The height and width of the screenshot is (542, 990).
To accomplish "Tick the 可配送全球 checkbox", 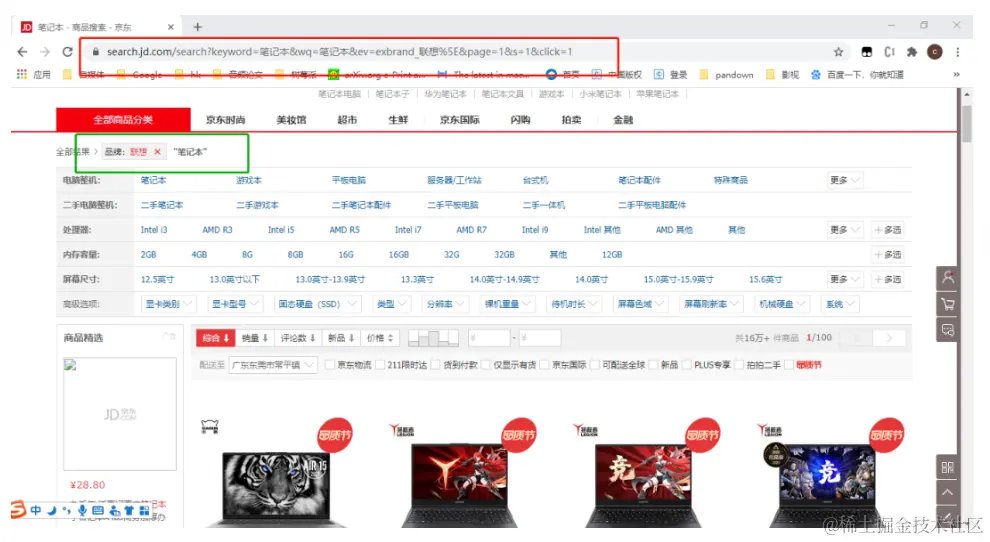I will pos(595,365).
